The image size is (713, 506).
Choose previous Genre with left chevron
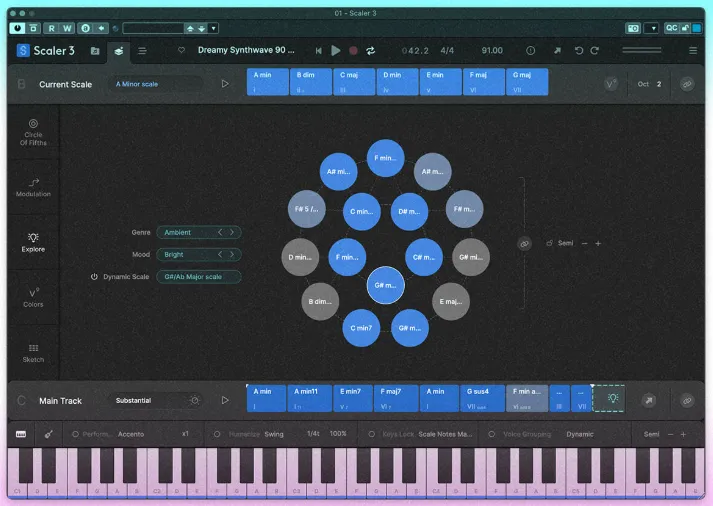pyautogui.click(x=220, y=232)
